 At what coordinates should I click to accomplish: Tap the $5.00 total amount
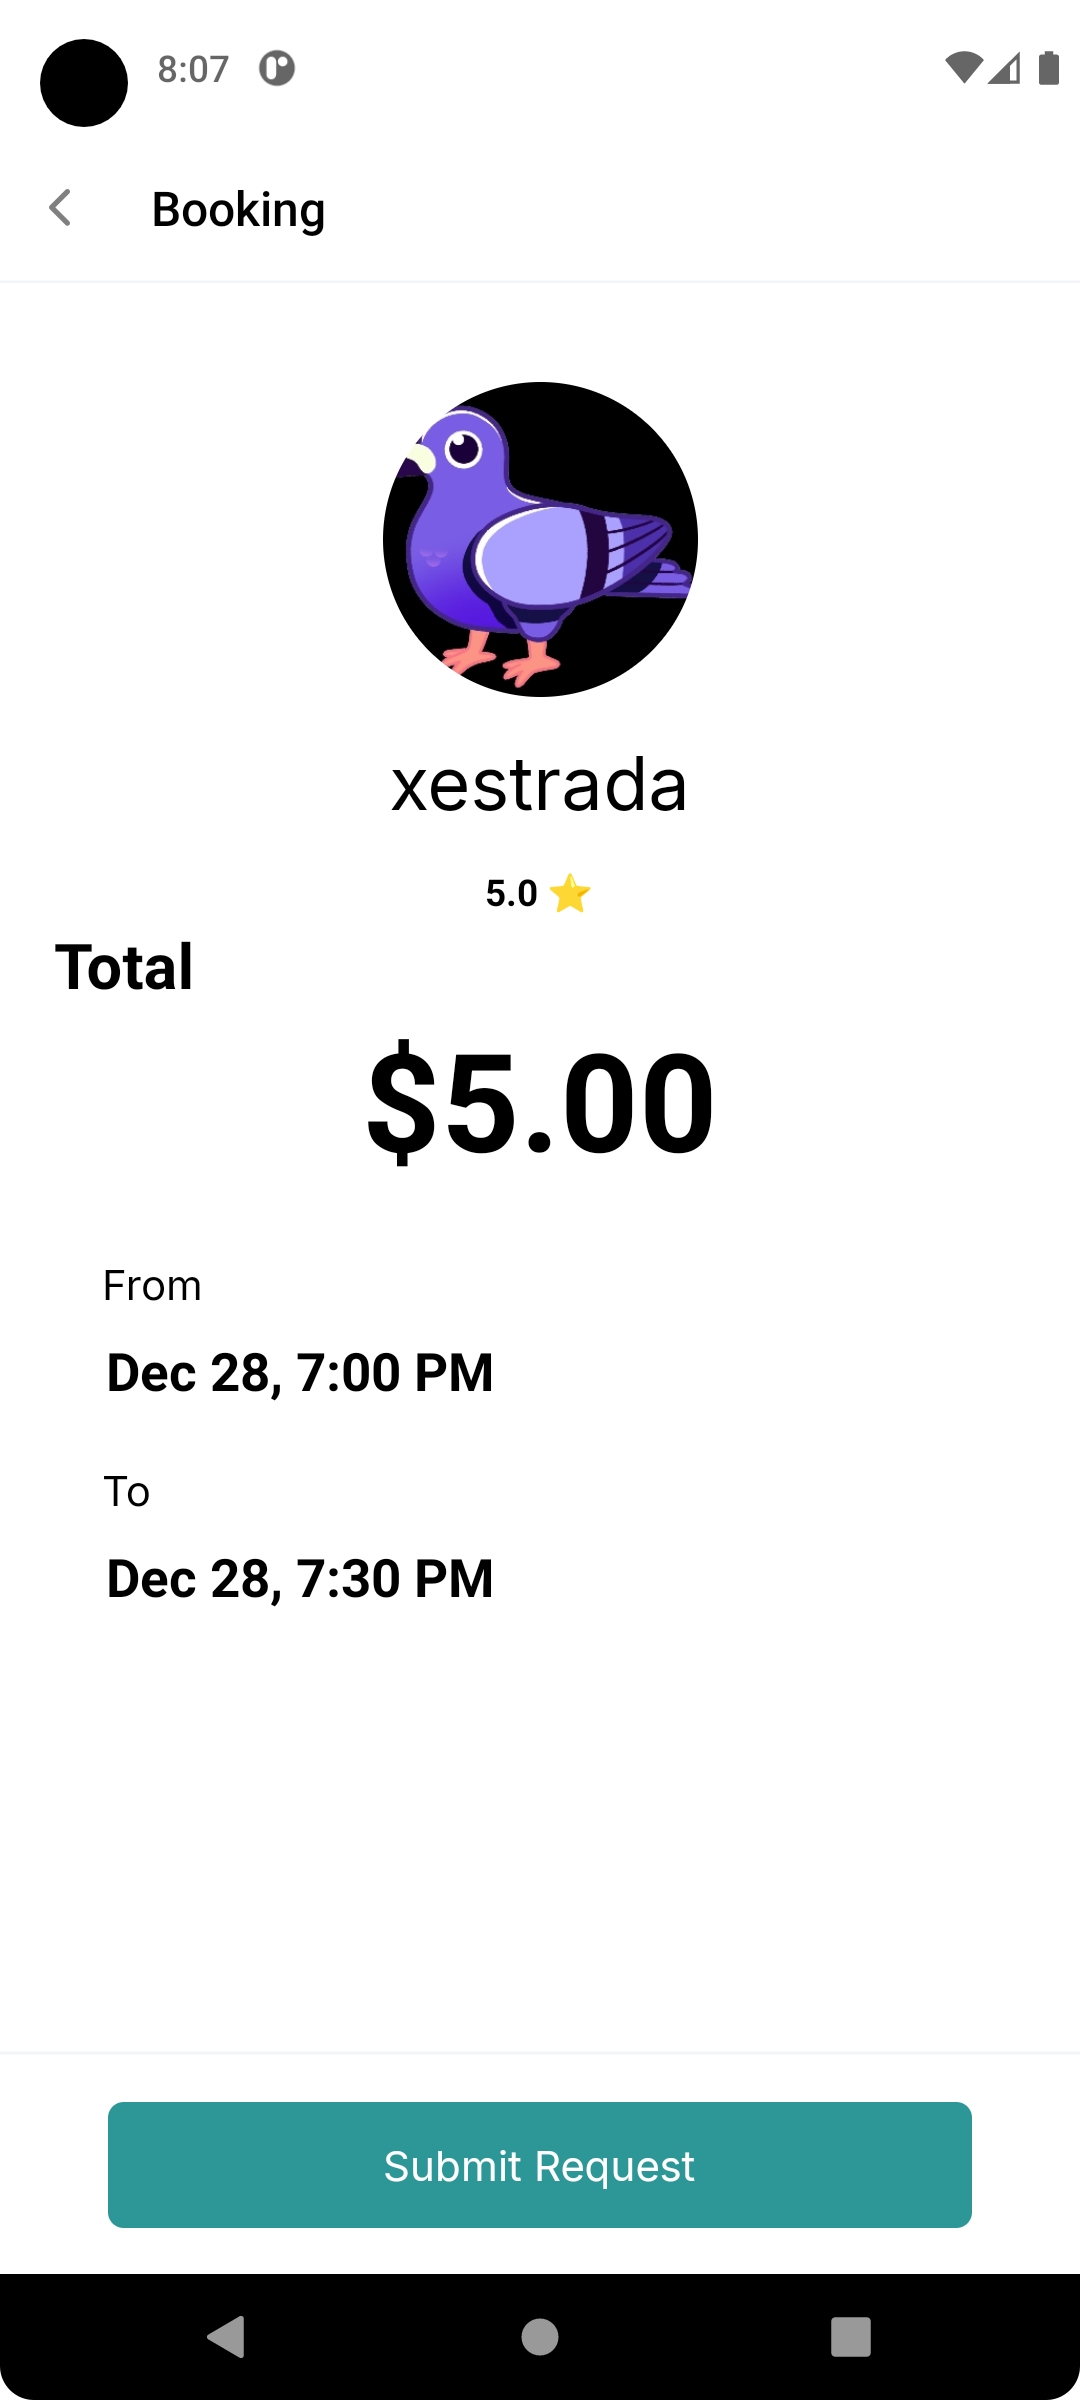click(x=540, y=1101)
